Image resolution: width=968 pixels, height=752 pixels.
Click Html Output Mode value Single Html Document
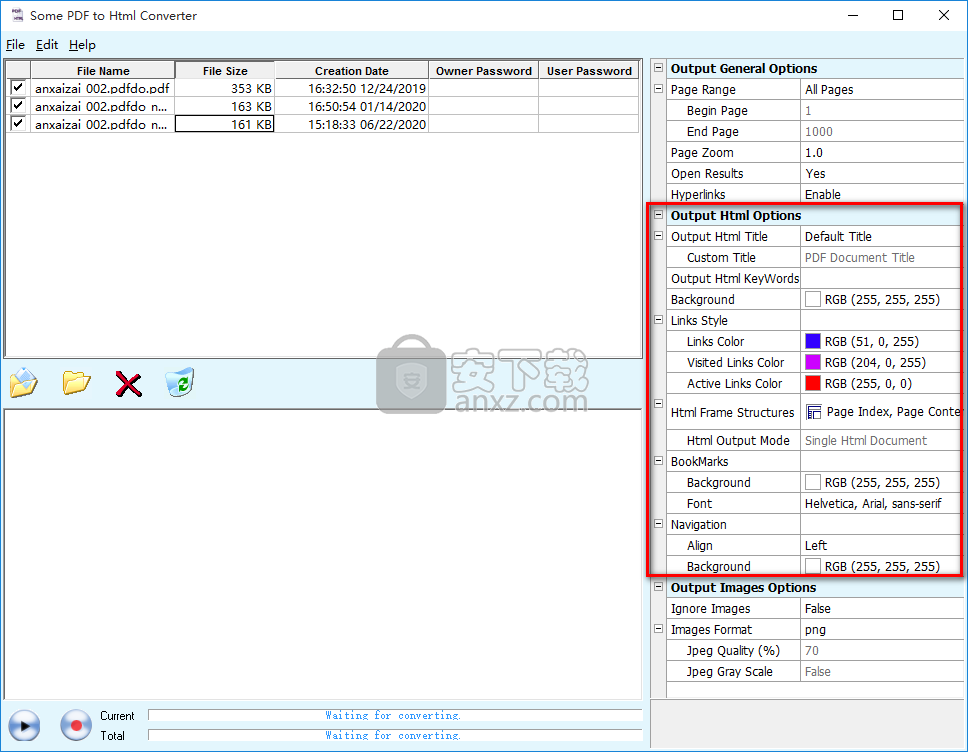(x=881, y=440)
